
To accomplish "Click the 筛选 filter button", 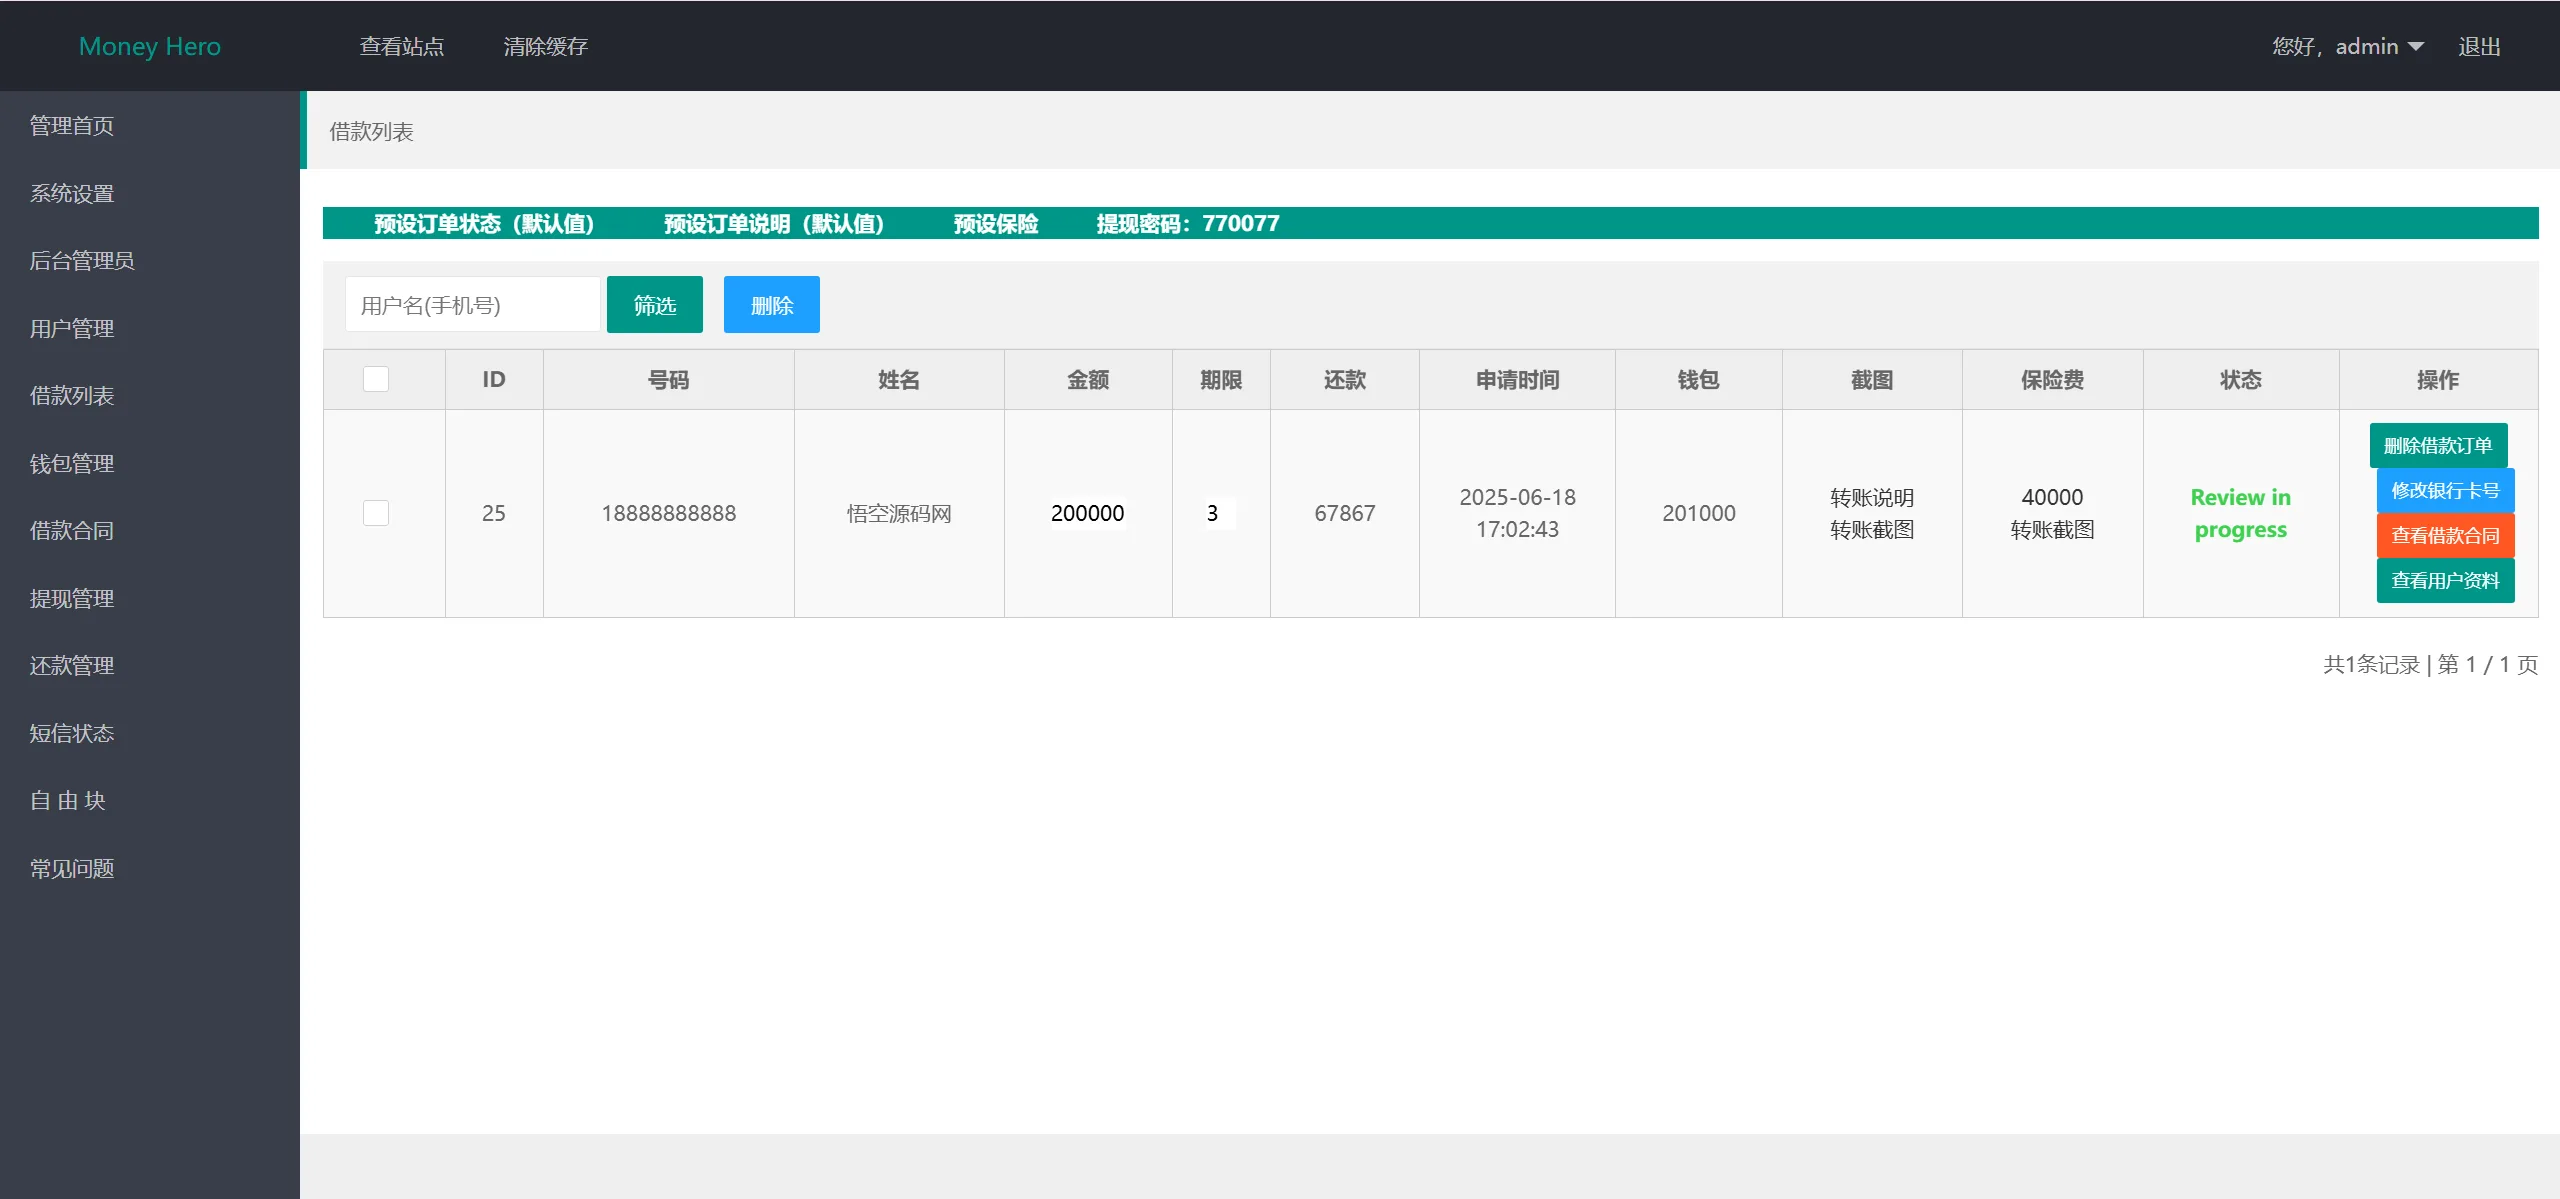I will [x=654, y=305].
